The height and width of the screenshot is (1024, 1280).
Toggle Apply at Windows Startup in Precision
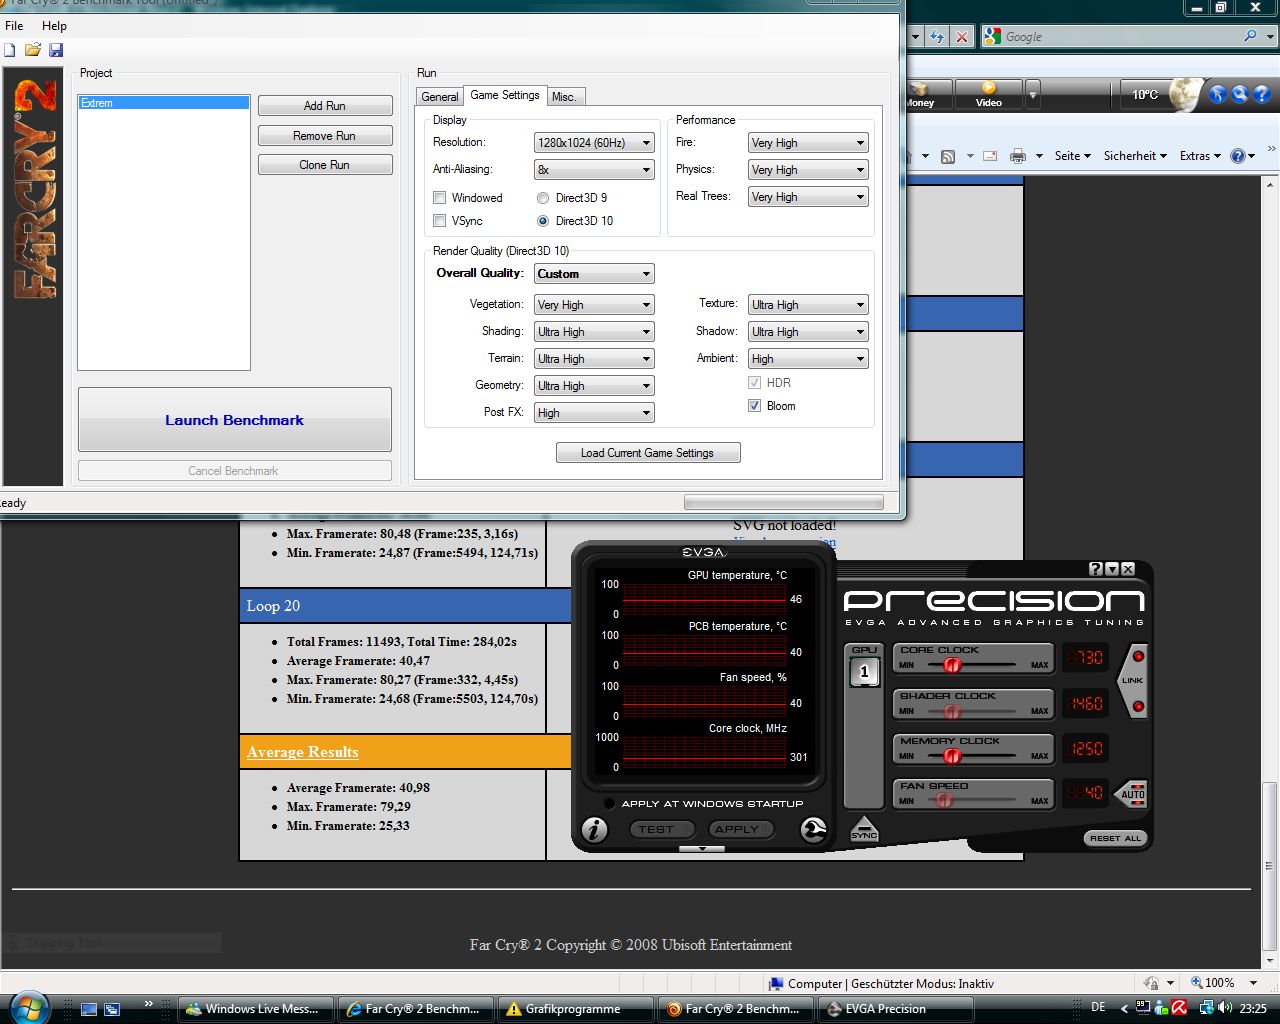coord(607,803)
